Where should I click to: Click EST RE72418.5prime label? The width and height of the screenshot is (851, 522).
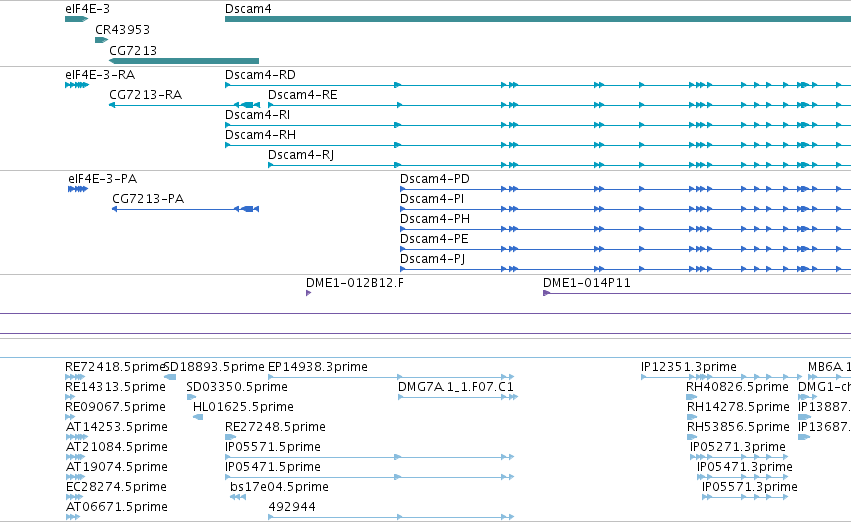pyautogui.click(x=115, y=367)
